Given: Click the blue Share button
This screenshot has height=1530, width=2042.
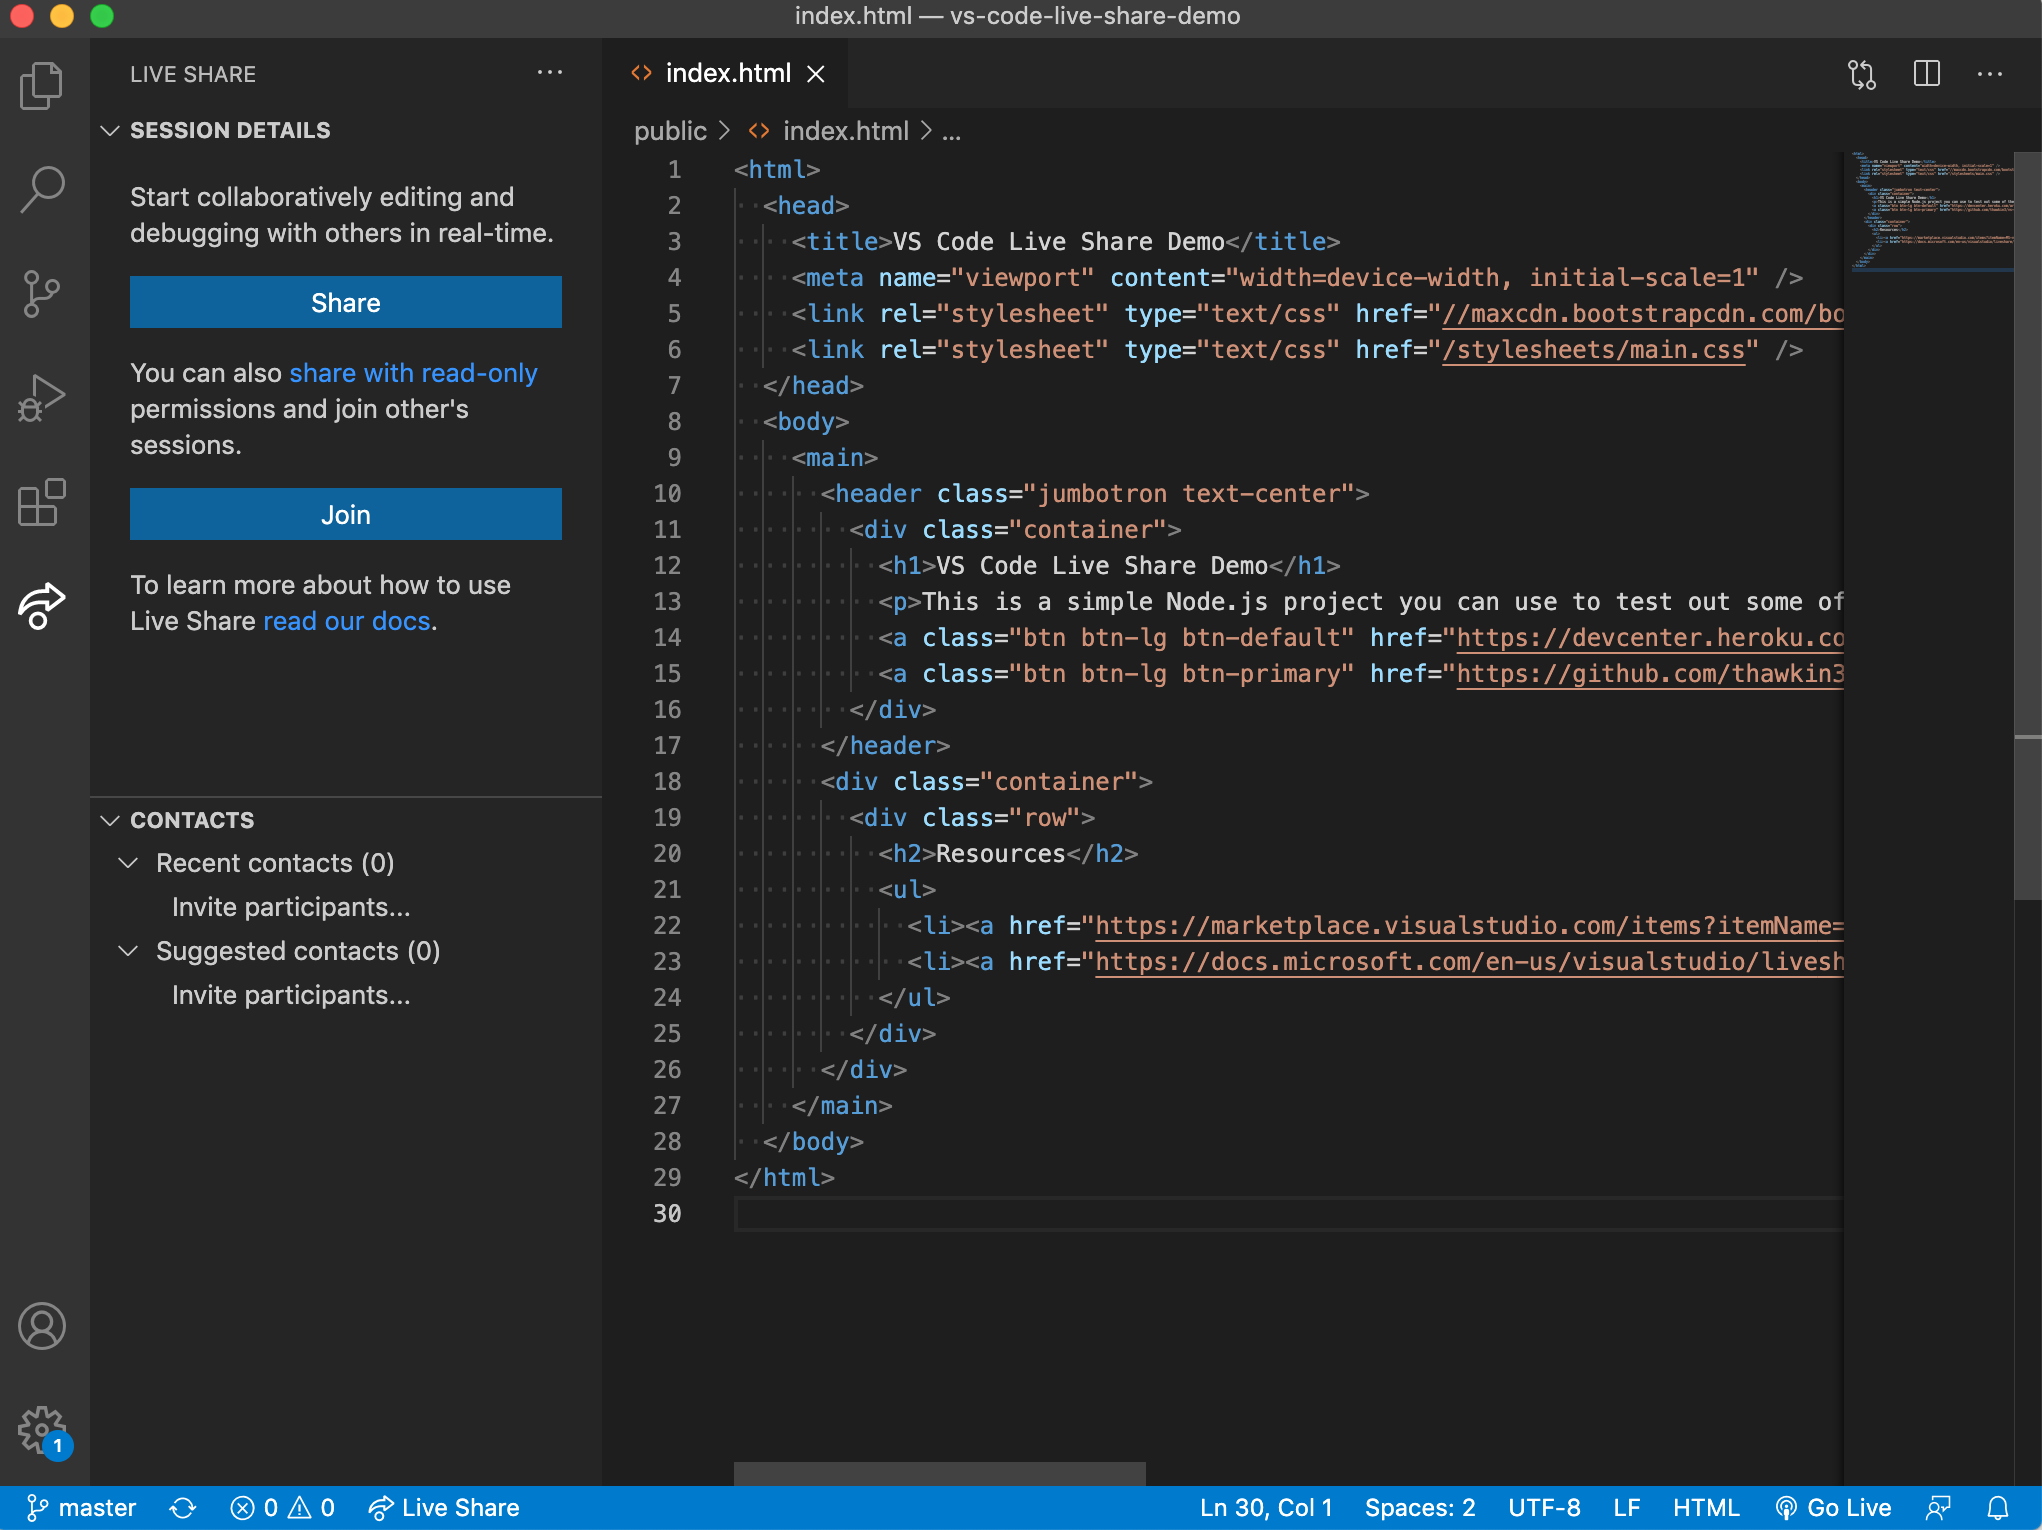Looking at the screenshot, I should tap(346, 303).
